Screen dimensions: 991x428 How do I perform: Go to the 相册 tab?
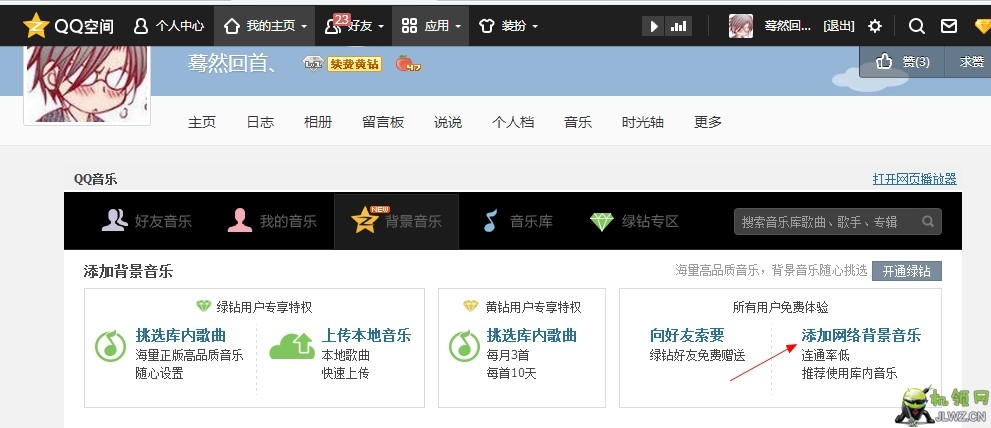[318, 122]
